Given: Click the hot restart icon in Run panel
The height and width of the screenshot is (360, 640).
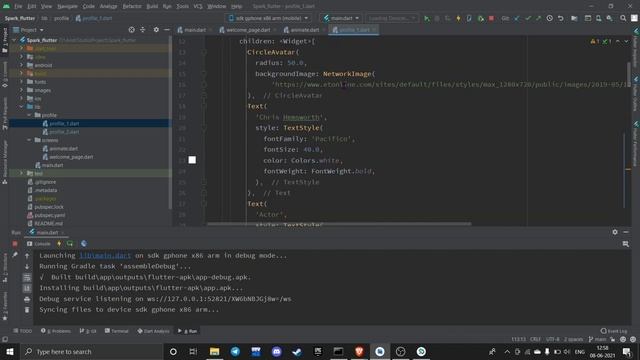Looking at the screenshot, I should [x=70, y=244].
